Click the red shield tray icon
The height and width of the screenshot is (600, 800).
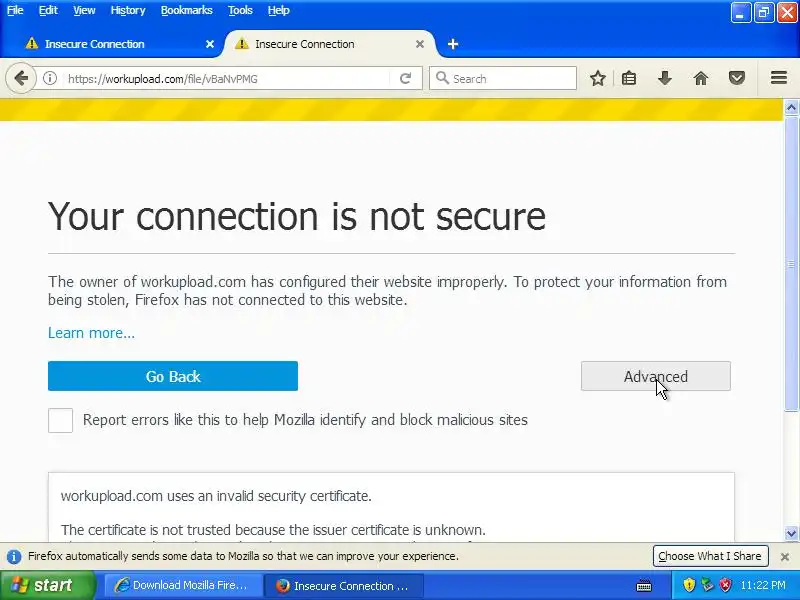725,585
